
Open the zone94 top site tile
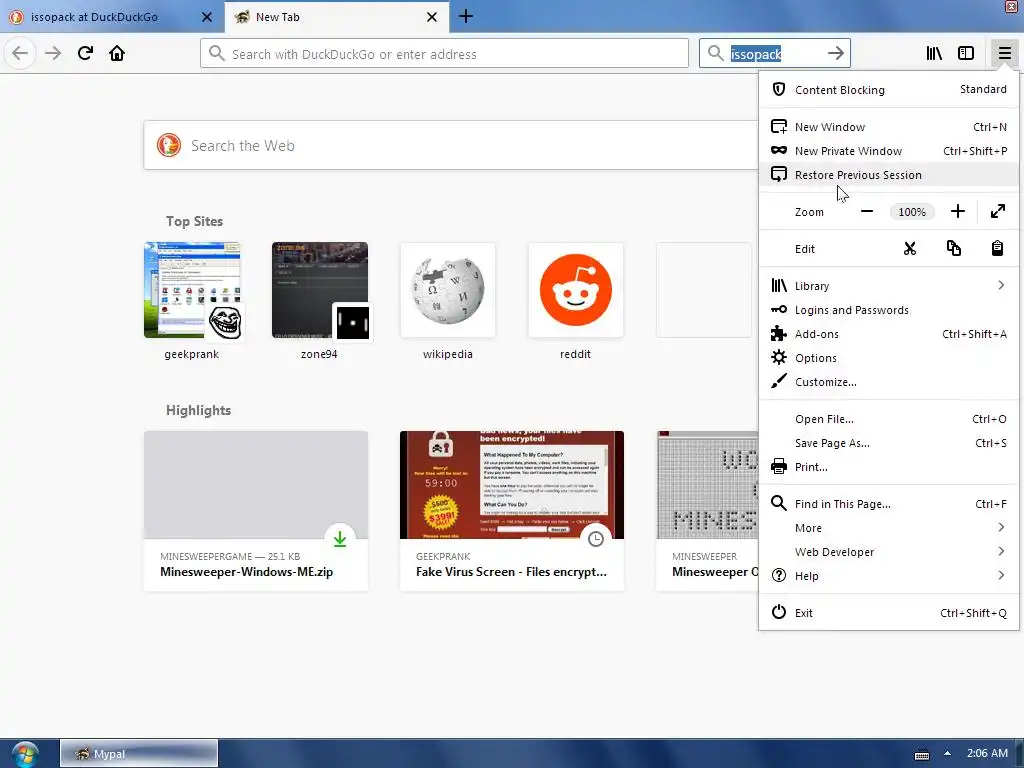pos(319,301)
